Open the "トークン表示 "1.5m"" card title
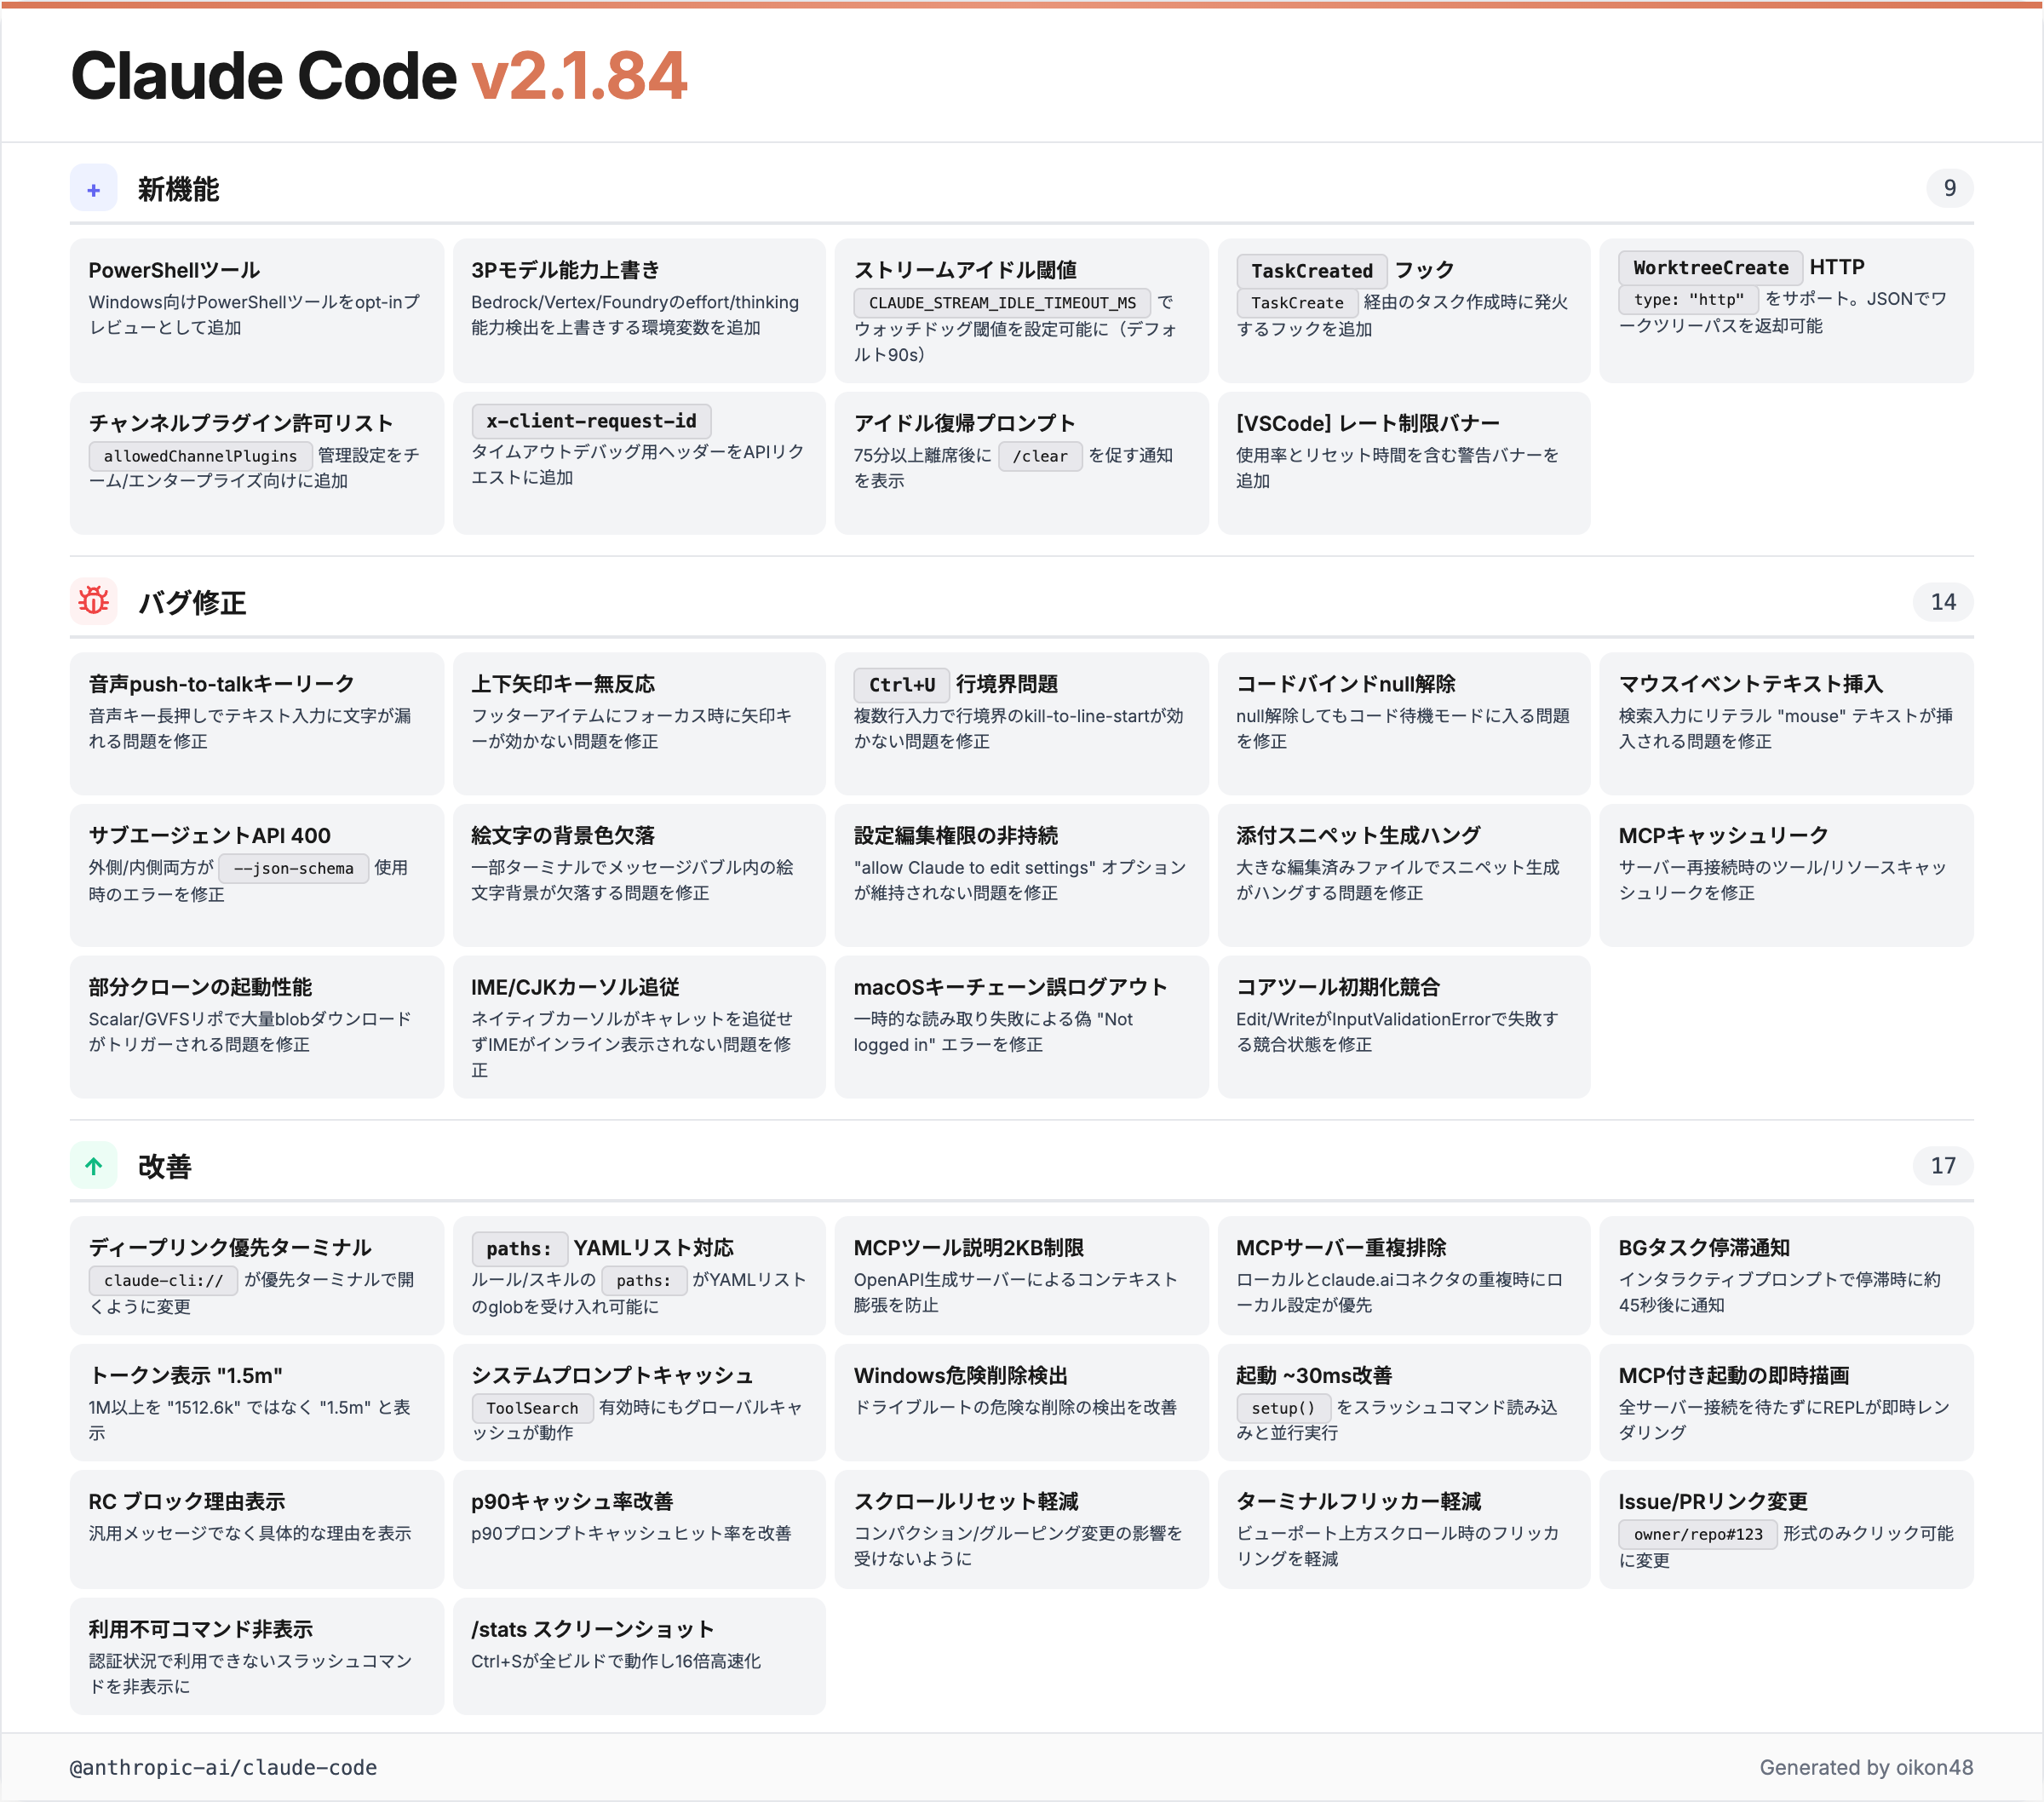 185,1376
